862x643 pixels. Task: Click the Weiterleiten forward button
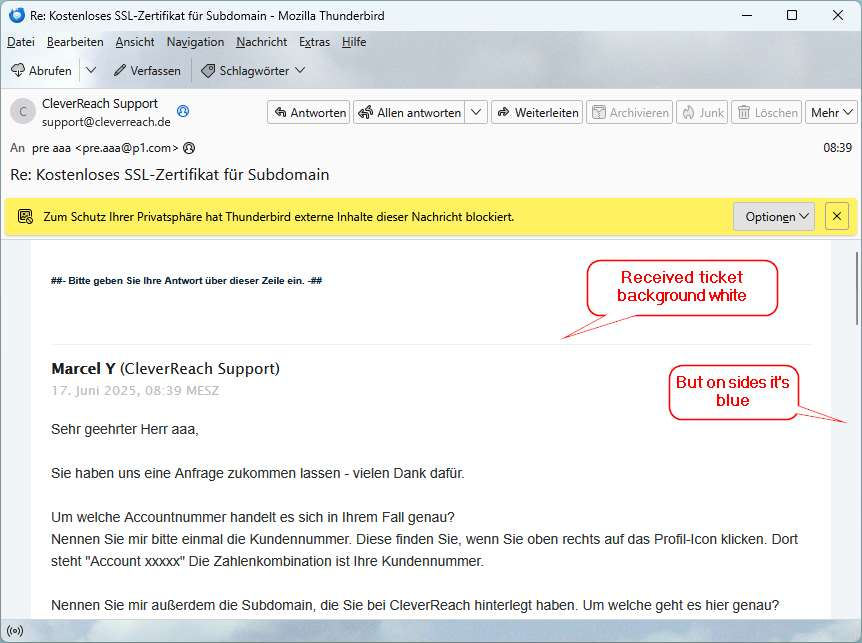click(x=537, y=113)
